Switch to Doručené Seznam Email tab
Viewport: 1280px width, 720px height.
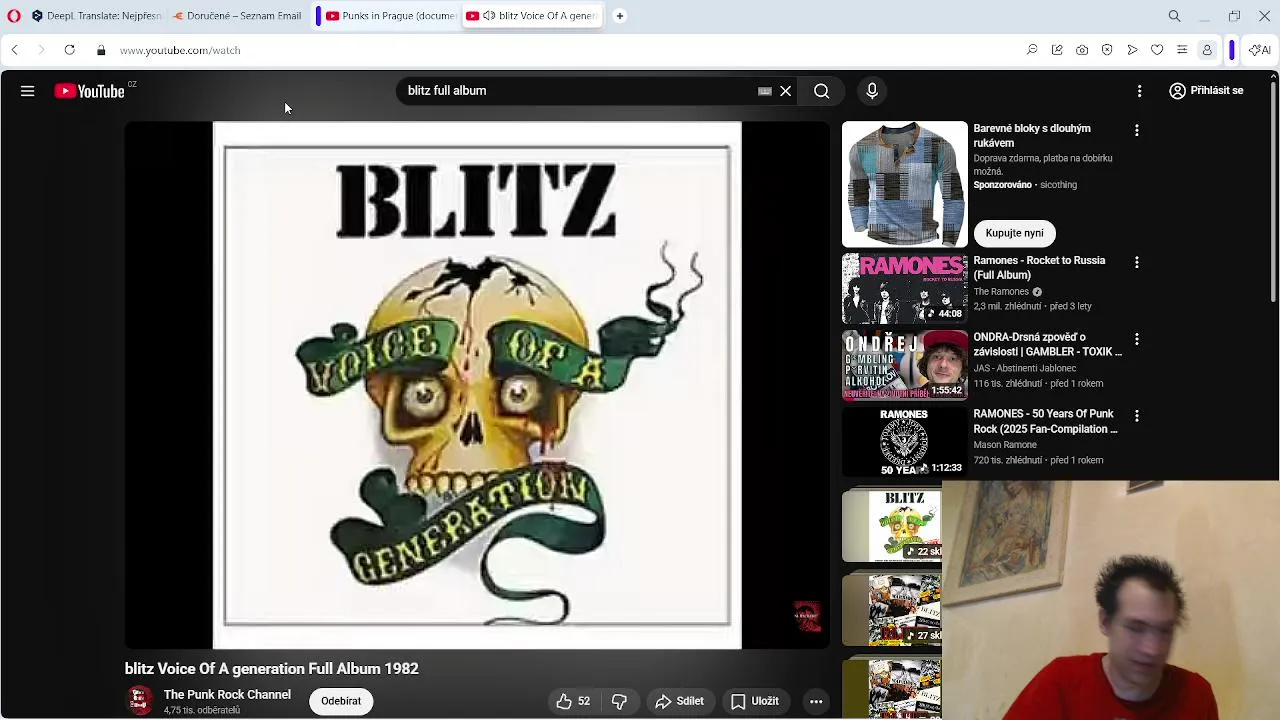click(x=237, y=16)
